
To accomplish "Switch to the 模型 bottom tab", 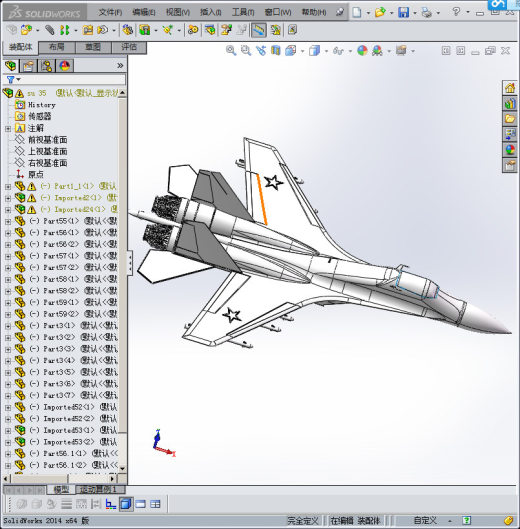I will point(61,489).
